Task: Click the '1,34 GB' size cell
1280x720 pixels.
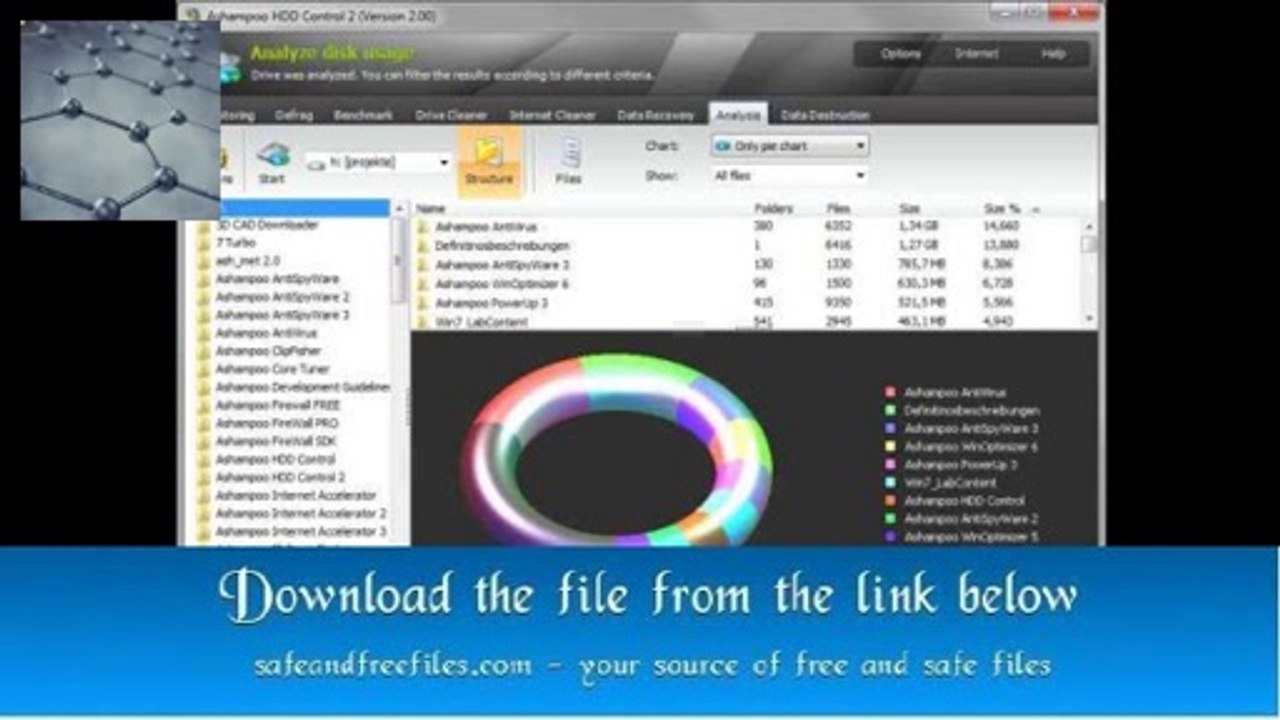Action: click(x=918, y=227)
